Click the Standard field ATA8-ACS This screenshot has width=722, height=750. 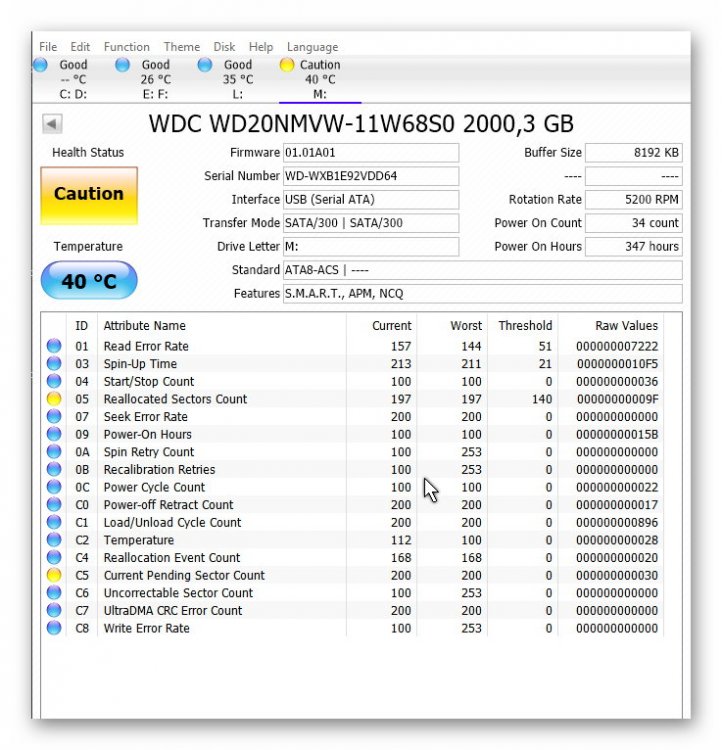[482, 270]
